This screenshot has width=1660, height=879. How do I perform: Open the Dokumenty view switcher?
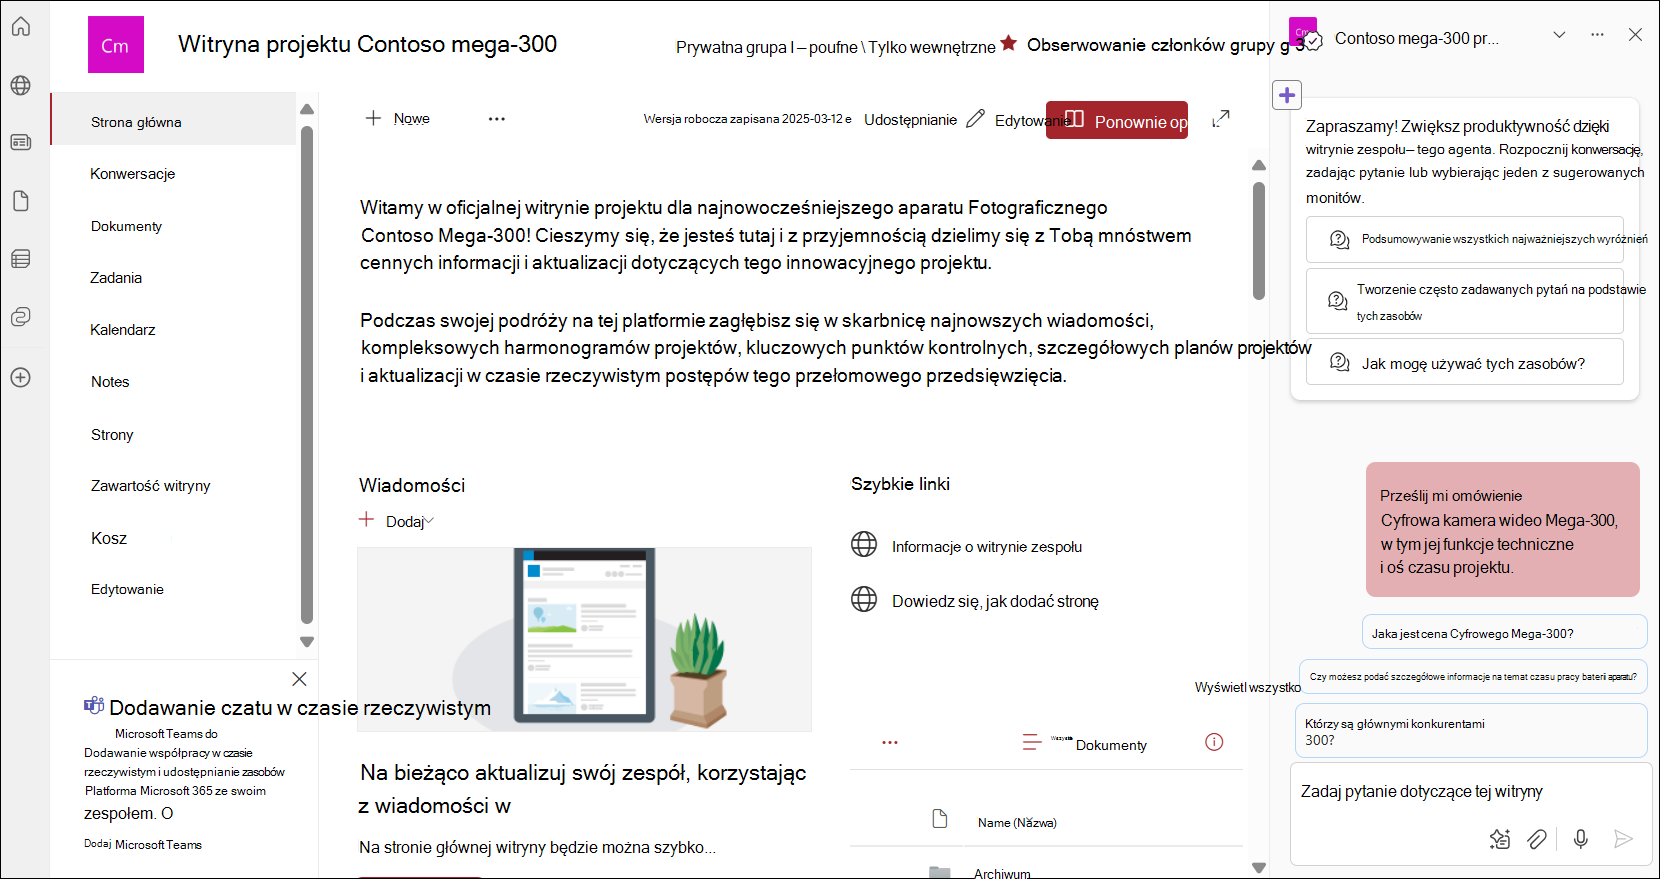[x=1084, y=743]
